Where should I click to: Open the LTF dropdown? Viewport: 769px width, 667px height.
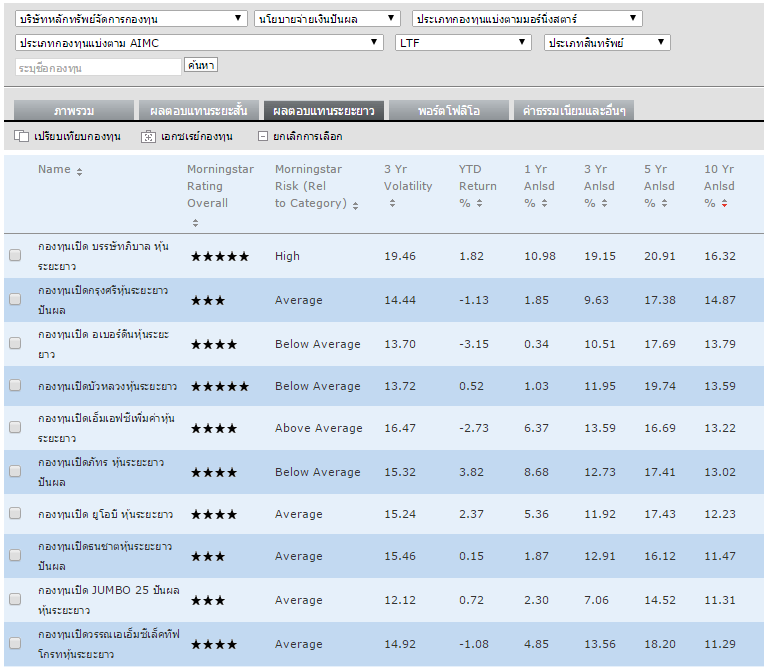pyautogui.click(x=463, y=43)
